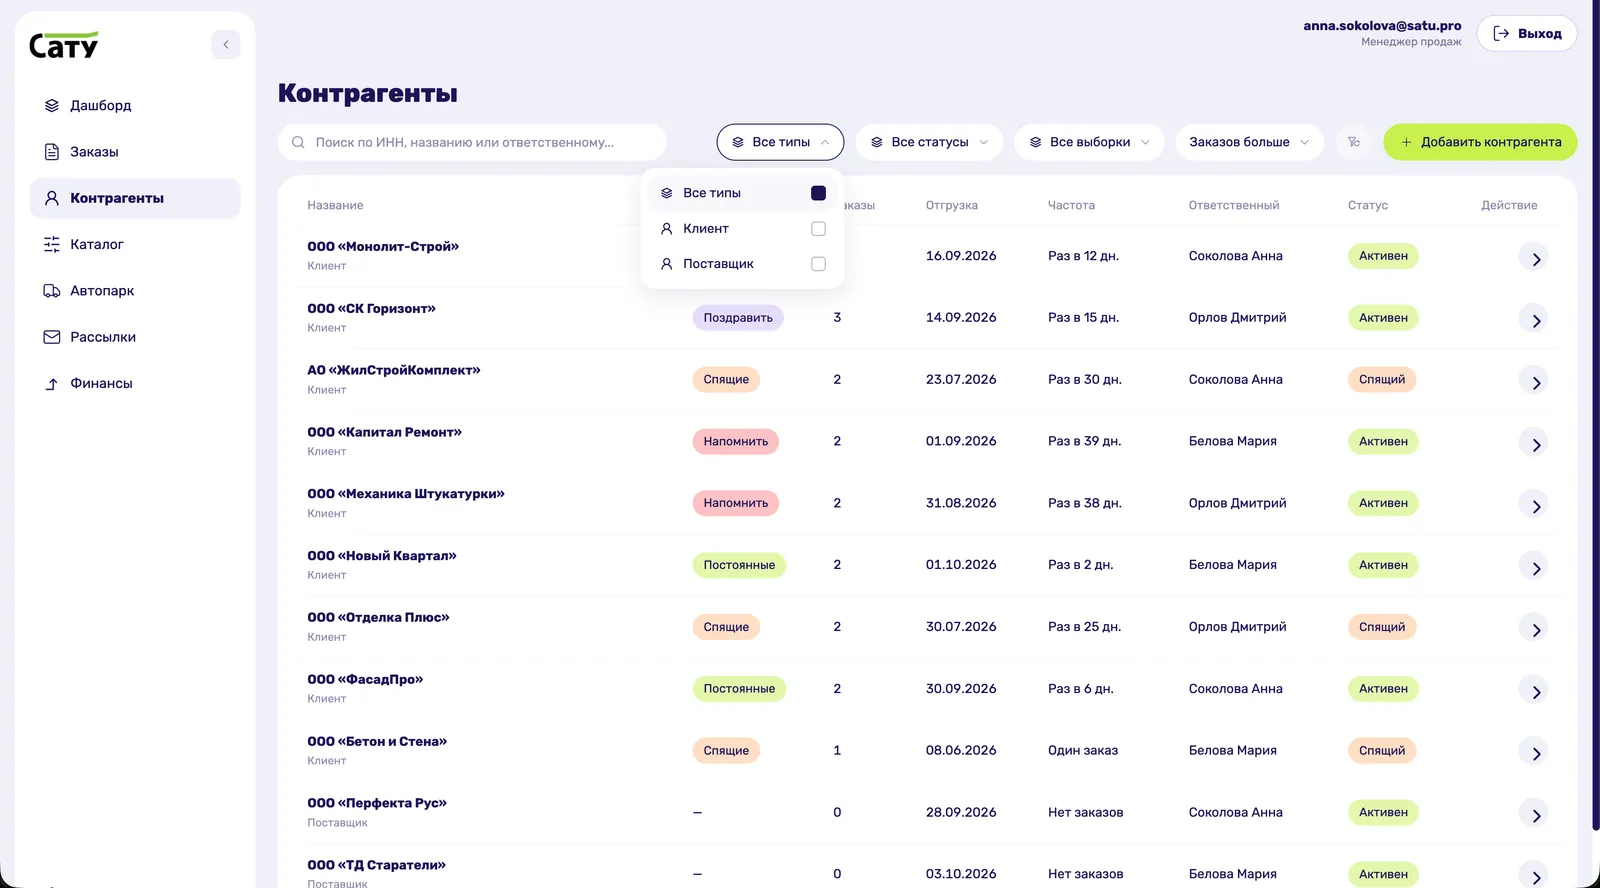
Task: Open the row arrow for АО «ЖилСтройКомплект»
Action: tap(1535, 382)
